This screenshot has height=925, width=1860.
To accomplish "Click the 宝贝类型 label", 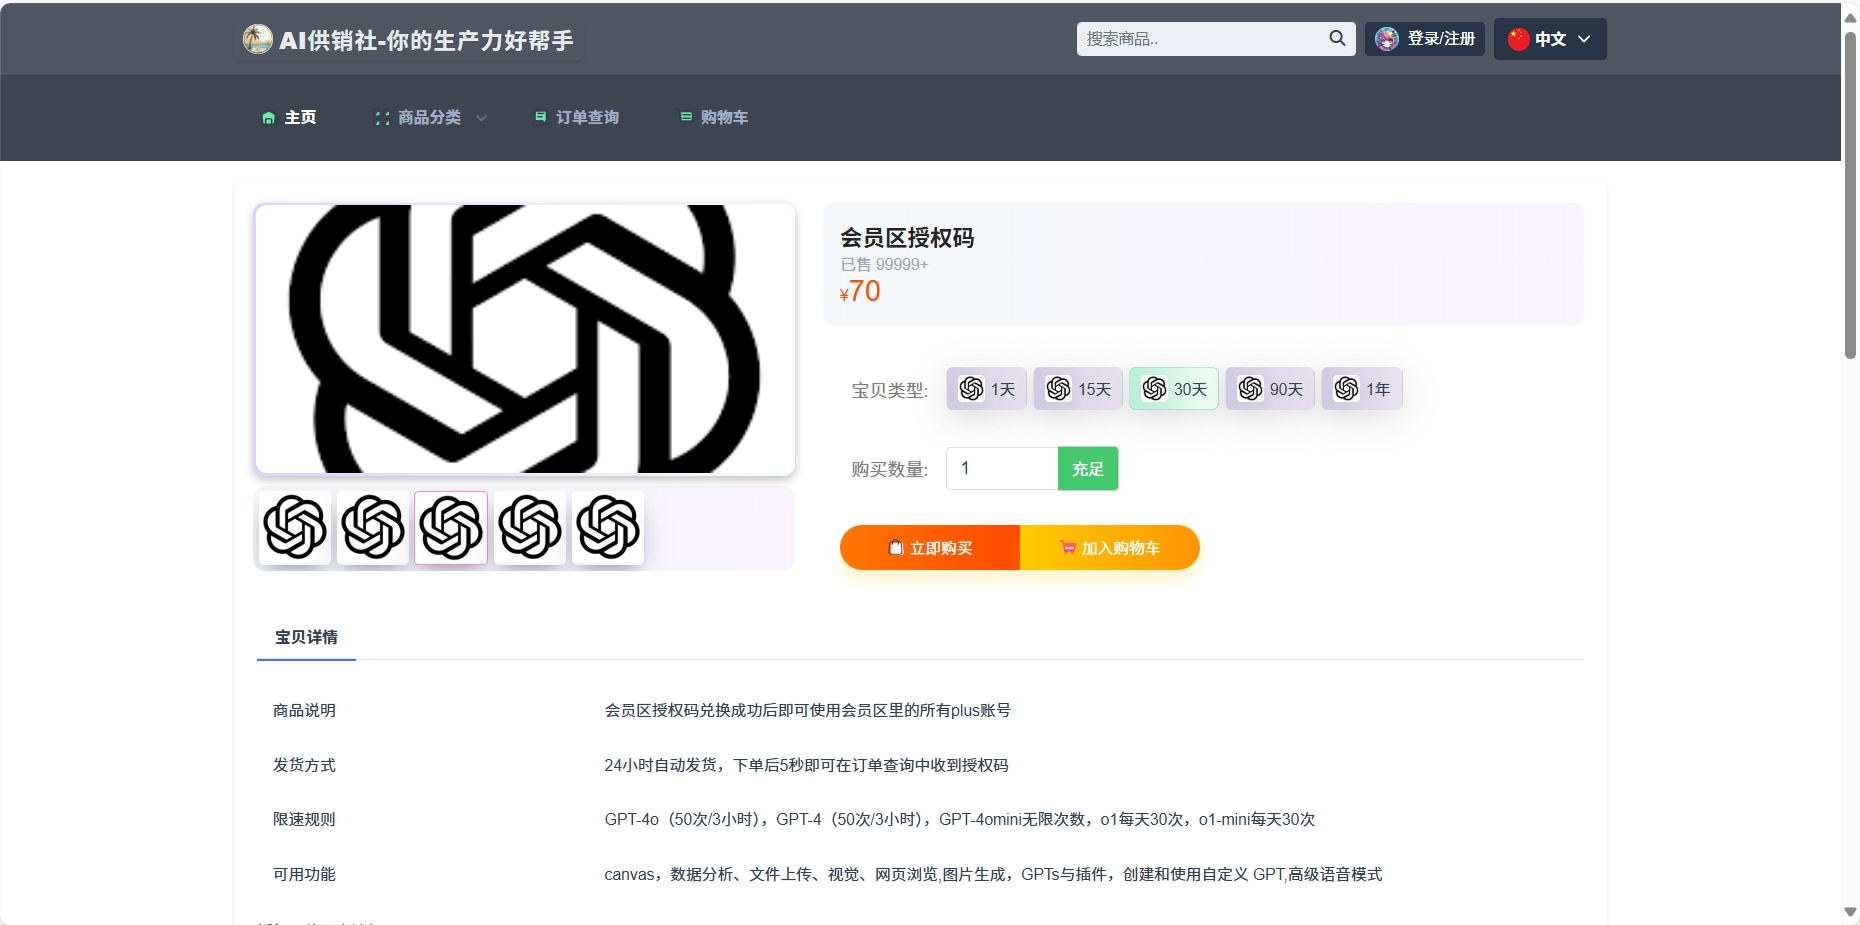I will pos(889,390).
